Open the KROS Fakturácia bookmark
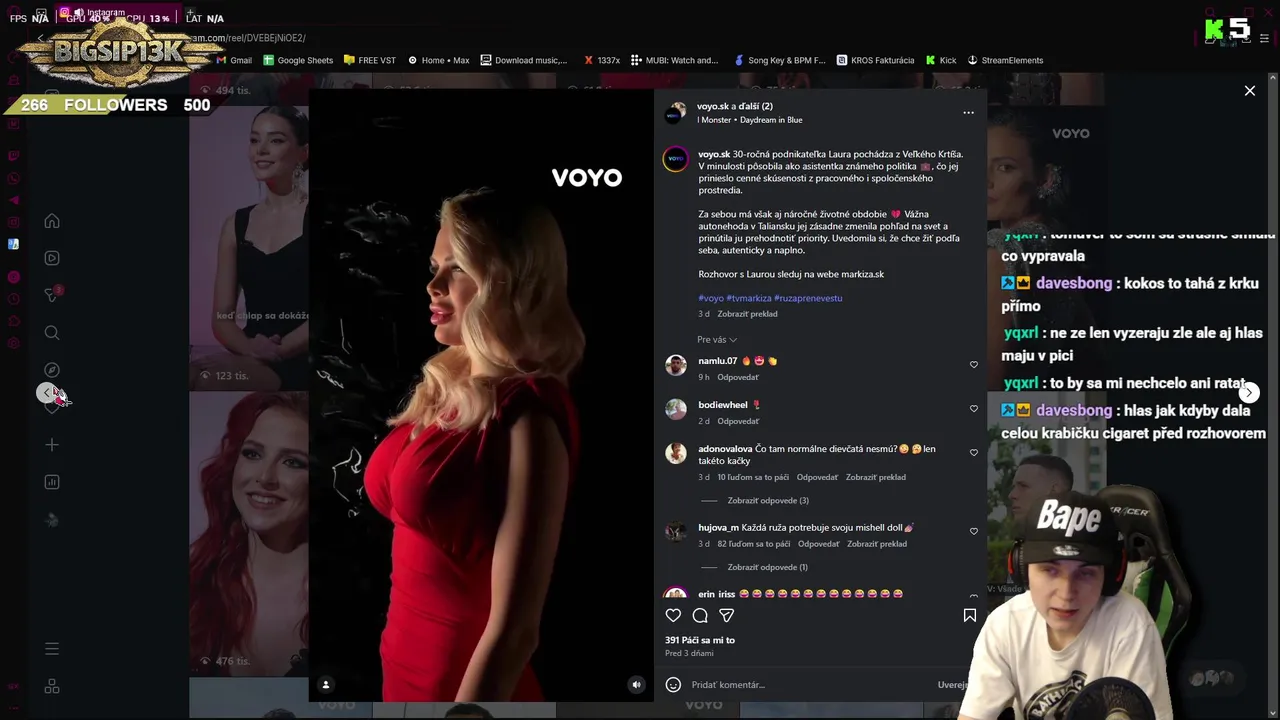The width and height of the screenshot is (1280, 720). point(875,60)
